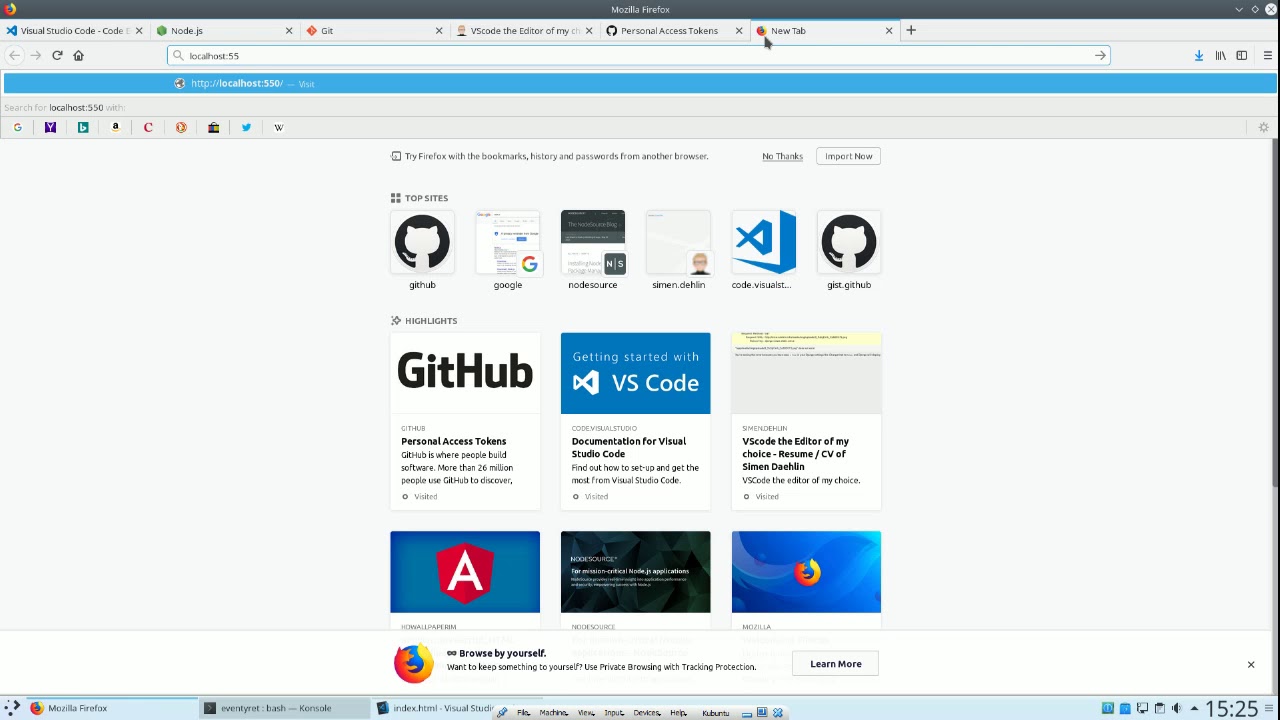Open the Library icon in toolbar
Image resolution: width=1280 pixels, height=720 pixels.
click(x=1220, y=55)
